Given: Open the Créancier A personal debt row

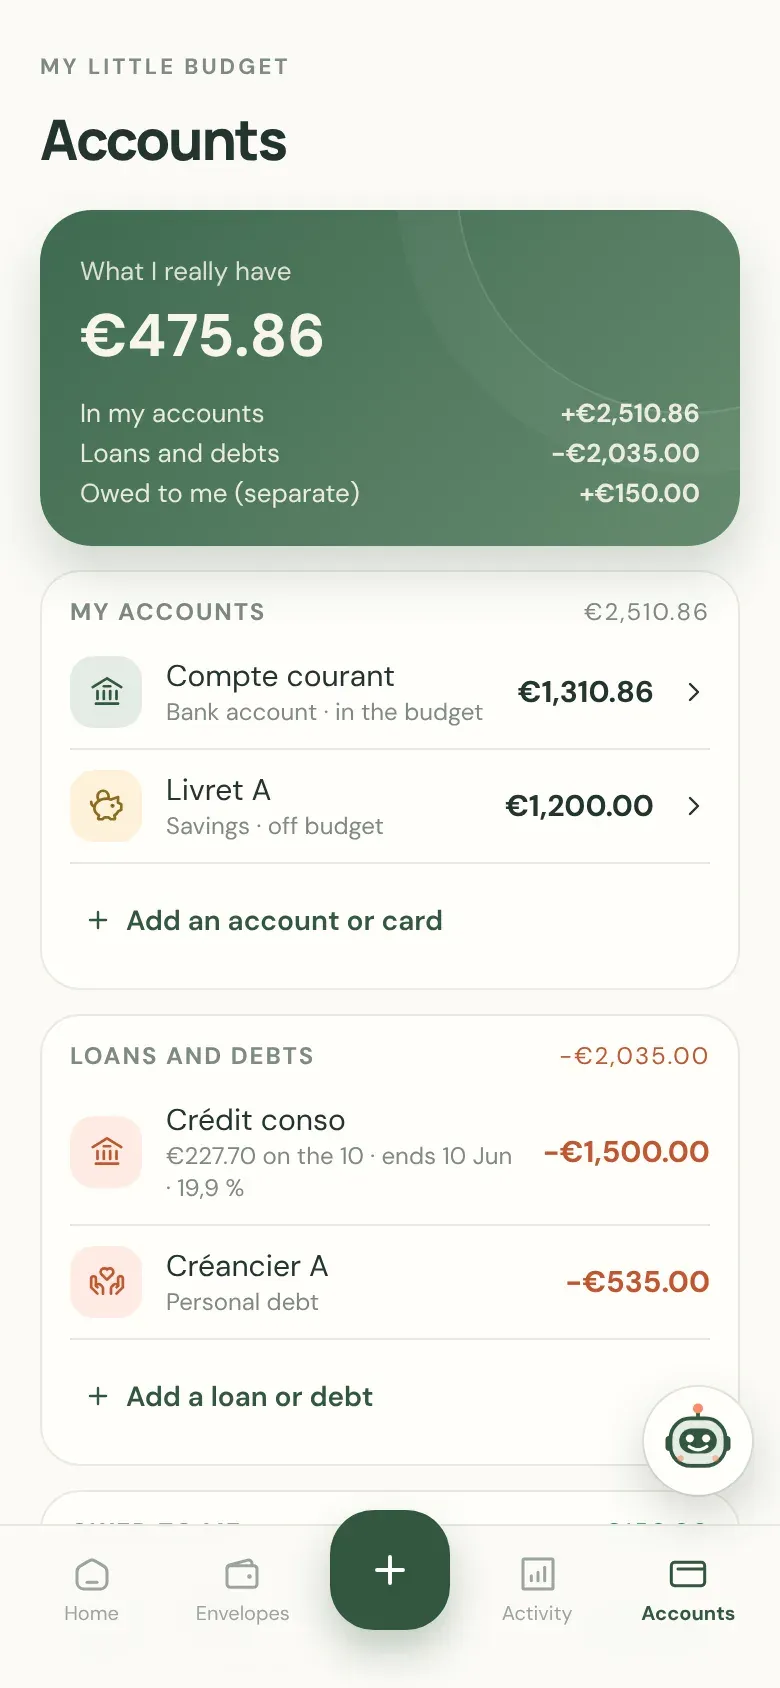Looking at the screenshot, I should coord(390,1282).
